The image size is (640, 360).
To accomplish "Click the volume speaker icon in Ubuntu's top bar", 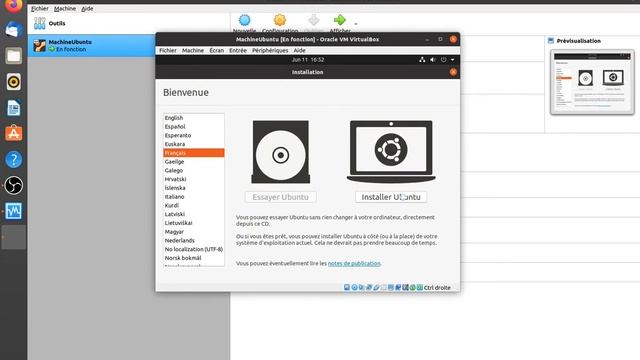I will 433,60.
